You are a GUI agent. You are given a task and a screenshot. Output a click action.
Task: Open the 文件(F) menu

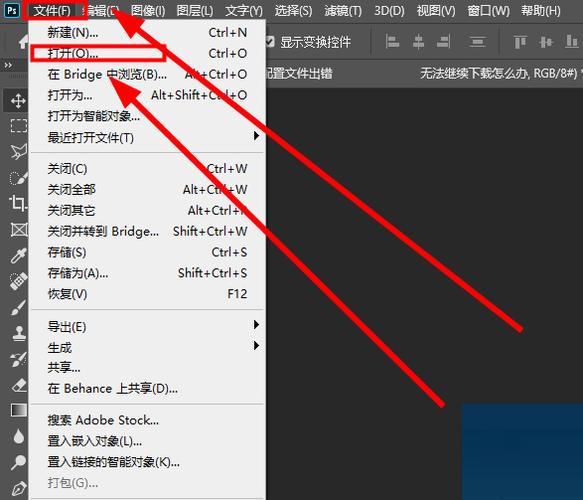click(52, 11)
